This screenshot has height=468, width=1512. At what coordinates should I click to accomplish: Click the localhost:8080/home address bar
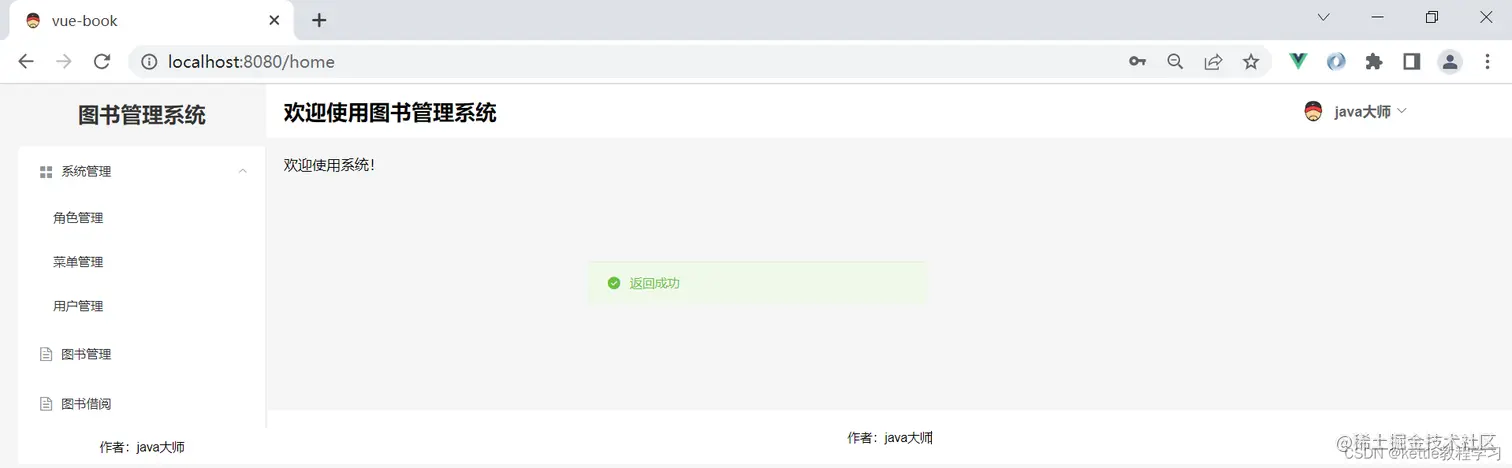pos(640,61)
